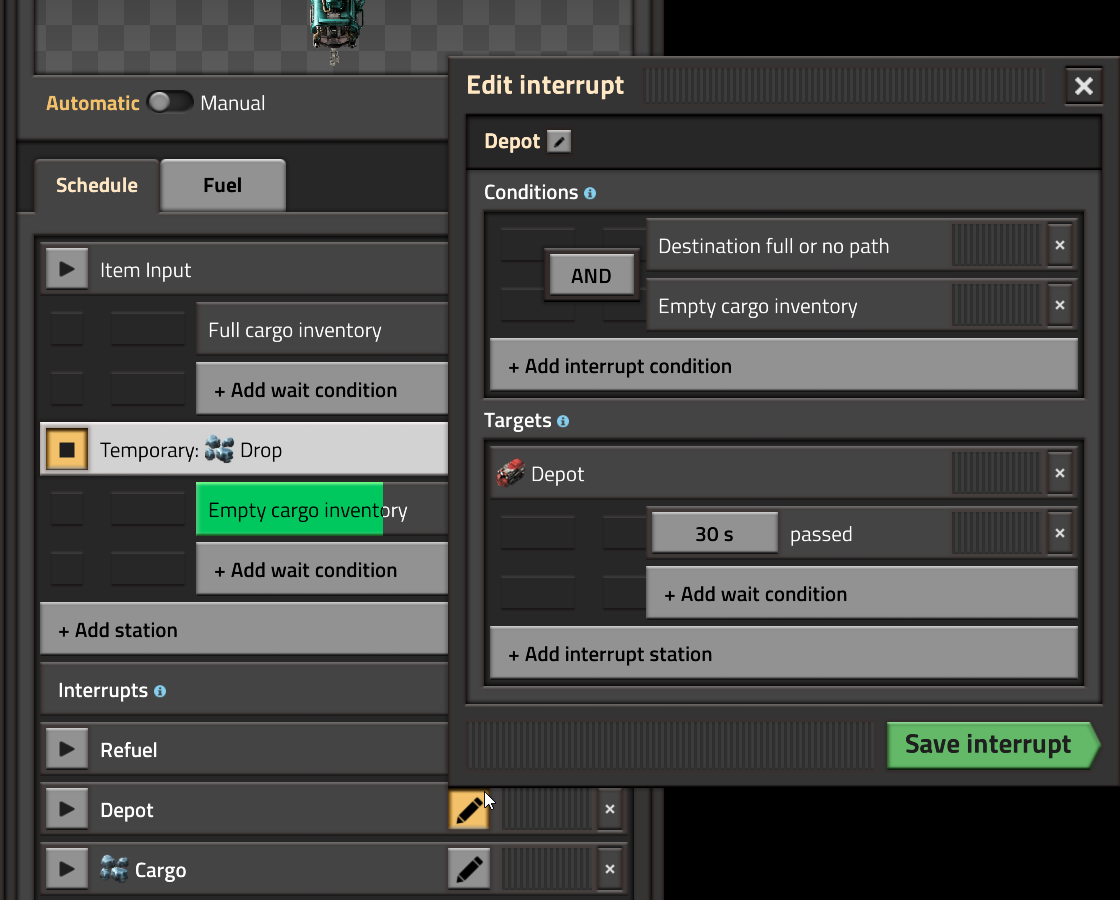Screen dimensions: 1120x900
Task: Delete the Depot target station
Action: (x=1060, y=474)
